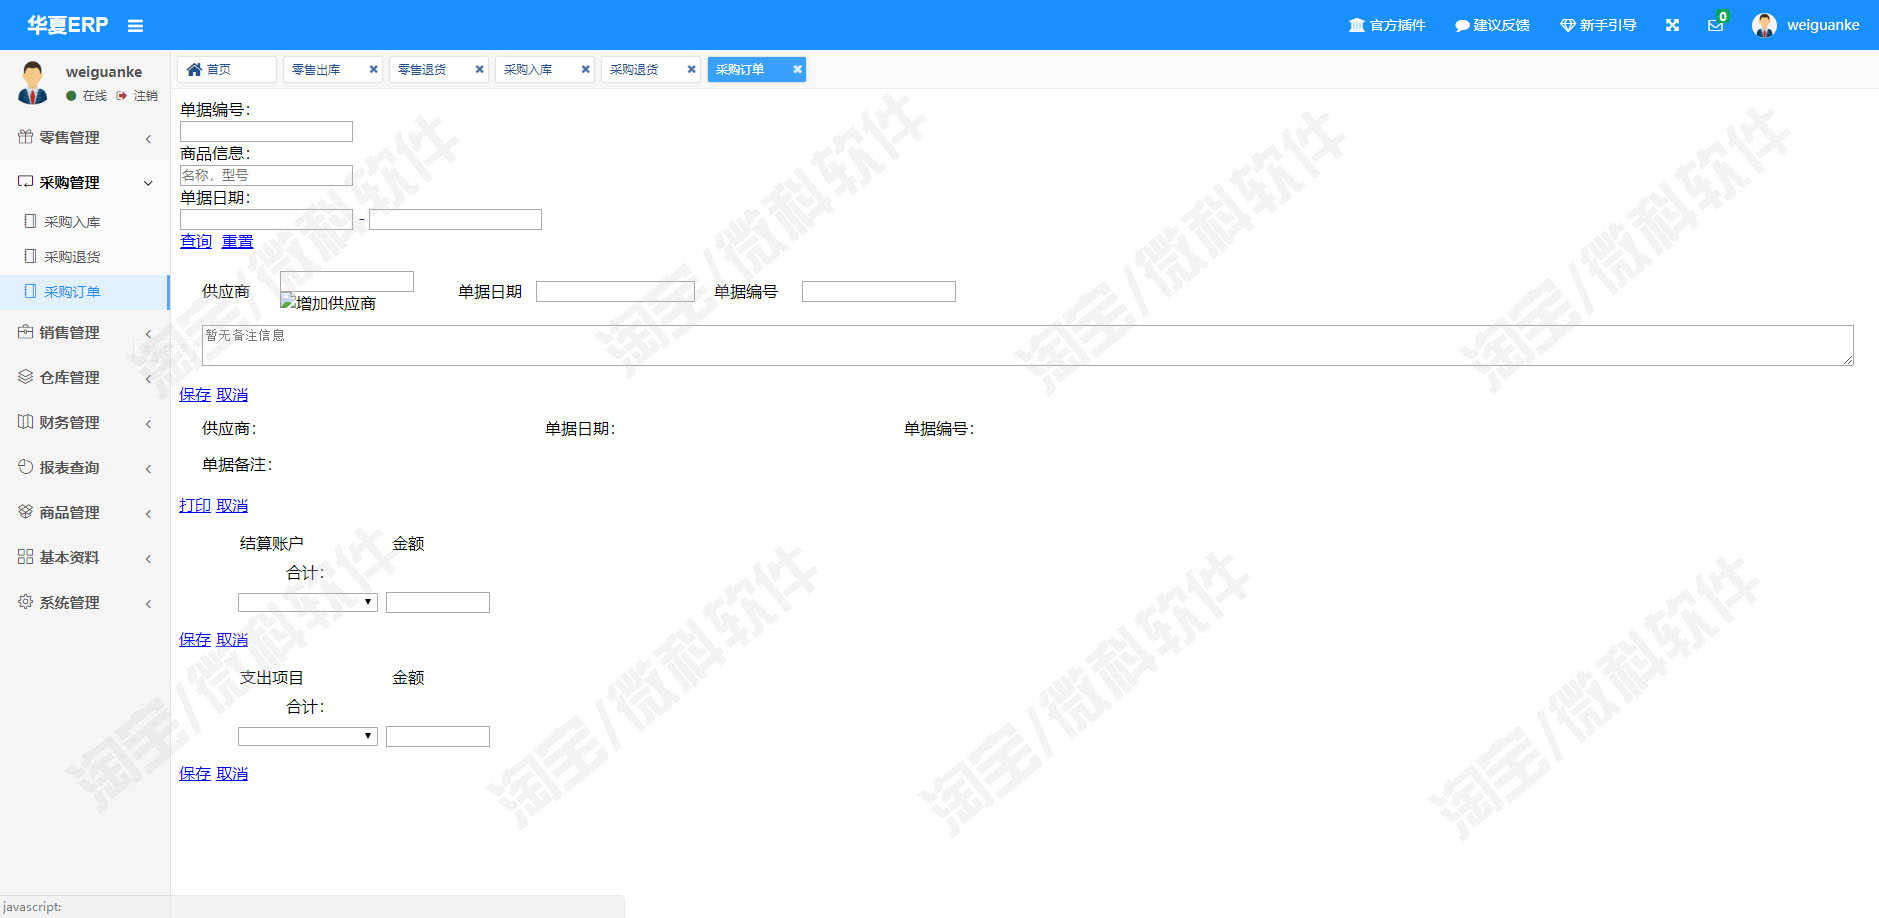Image resolution: width=1879 pixels, height=918 pixels.
Task: Expand the 系统管理 menu chevron
Action: tap(148, 603)
